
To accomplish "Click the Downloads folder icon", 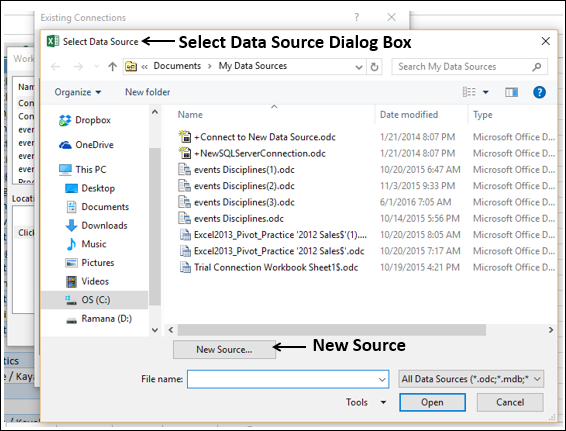I will pos(71,226).
